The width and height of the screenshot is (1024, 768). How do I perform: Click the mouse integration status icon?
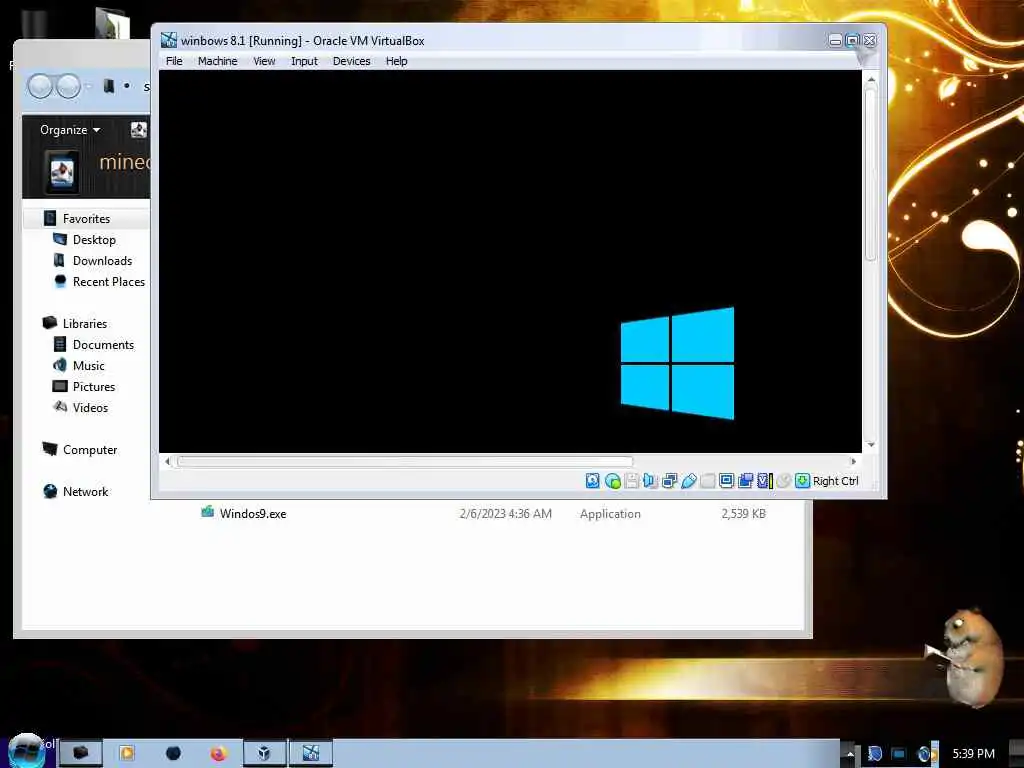pyautogui.click(x=784, y=481)
